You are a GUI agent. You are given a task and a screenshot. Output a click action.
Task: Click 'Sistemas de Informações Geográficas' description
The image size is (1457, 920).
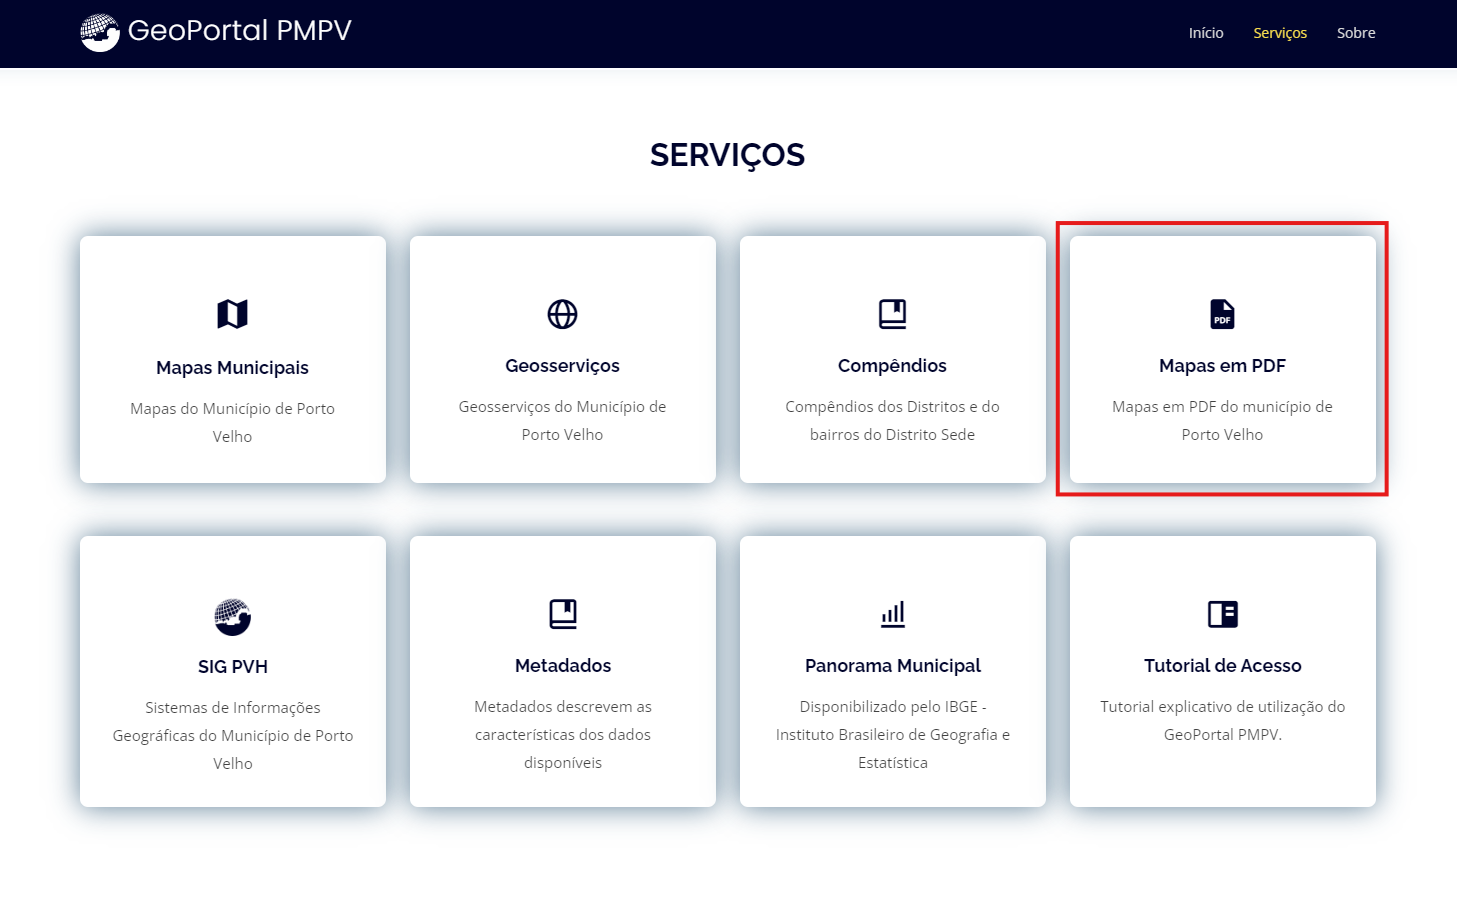click(x=233, y=735)
